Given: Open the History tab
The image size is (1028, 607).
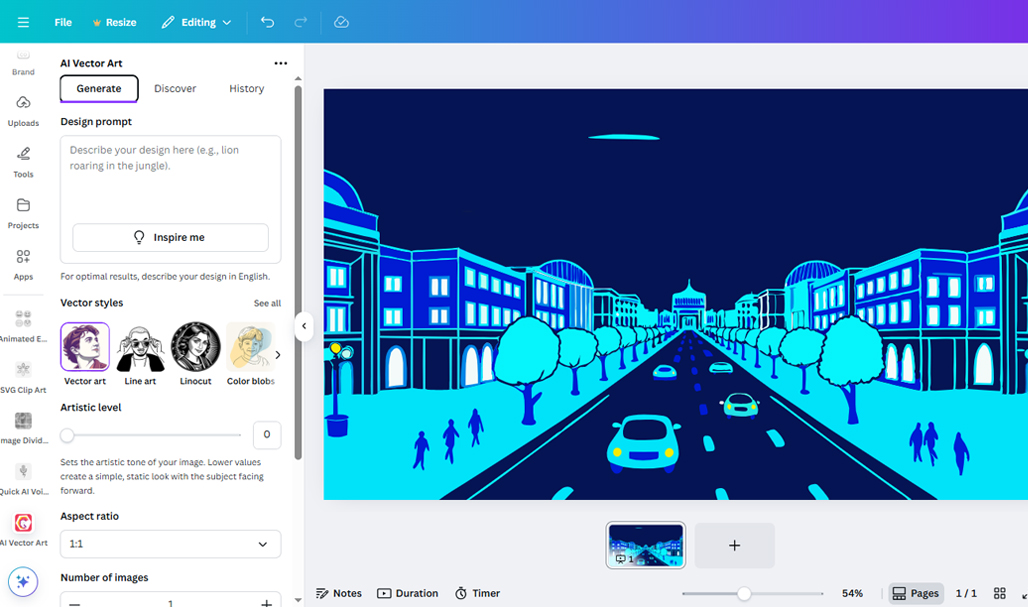Looking at the screenshot, I should point(246,88).
